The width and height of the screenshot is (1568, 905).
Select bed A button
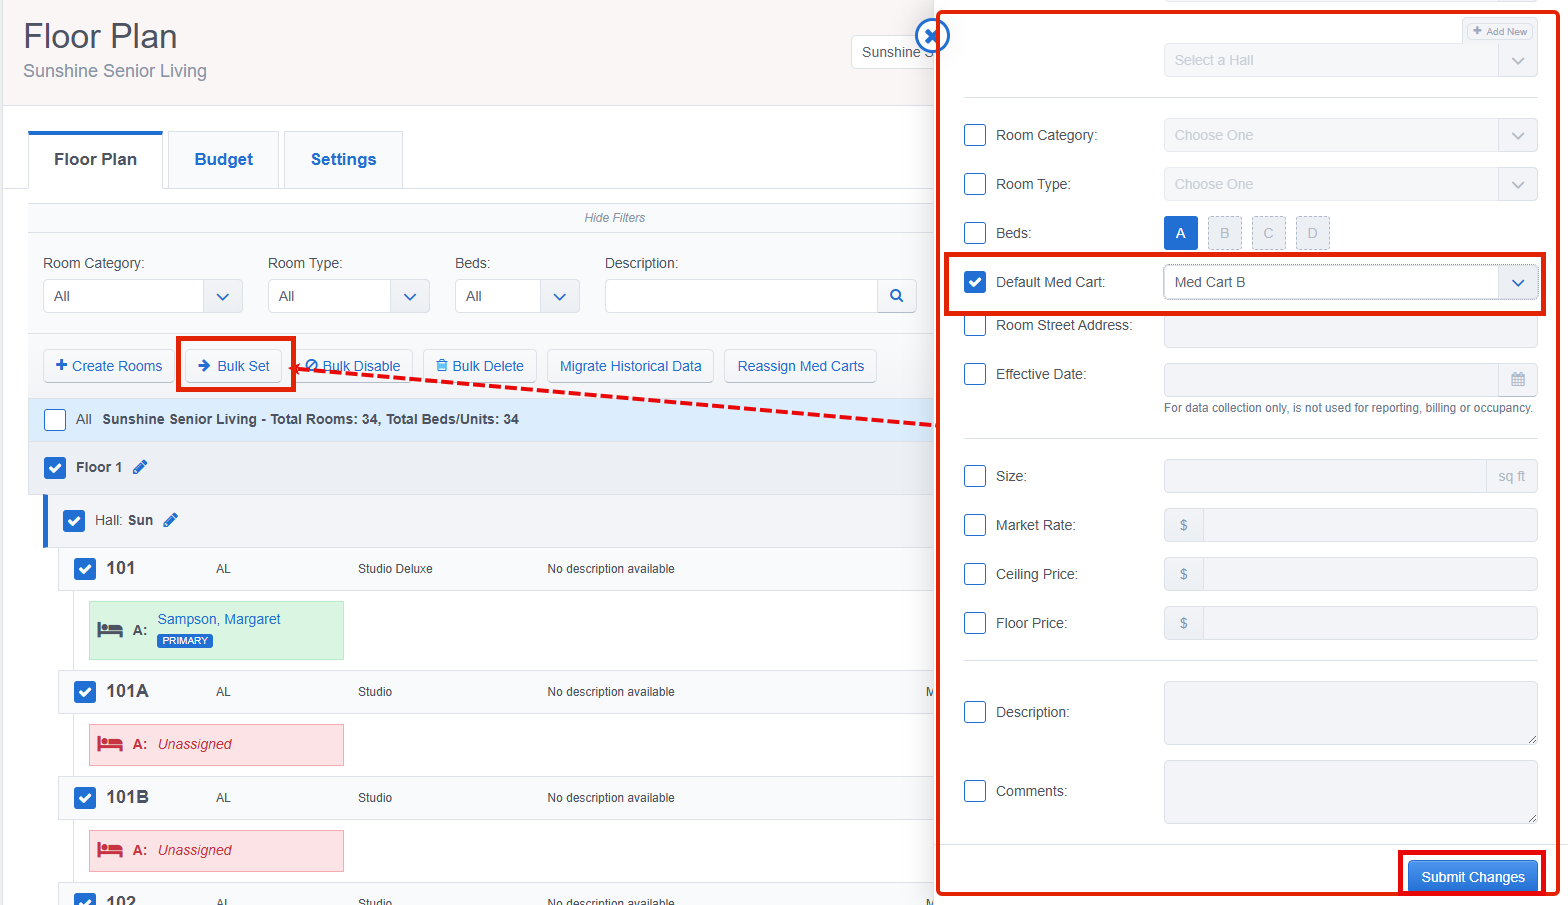[1181, 233]
